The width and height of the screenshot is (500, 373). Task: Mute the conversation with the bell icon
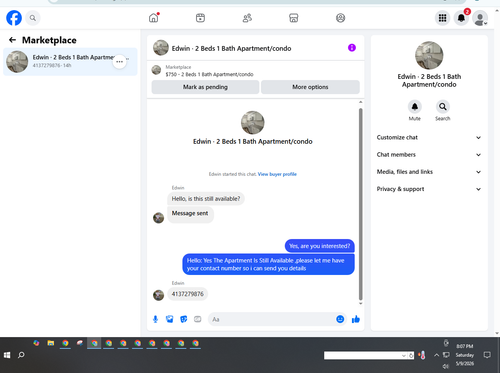click(415, 107)
